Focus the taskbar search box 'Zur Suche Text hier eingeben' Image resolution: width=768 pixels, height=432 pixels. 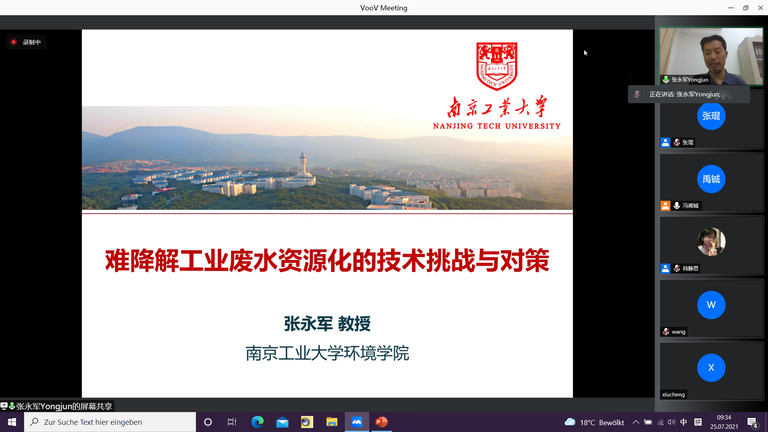click(x=110, y=422)
